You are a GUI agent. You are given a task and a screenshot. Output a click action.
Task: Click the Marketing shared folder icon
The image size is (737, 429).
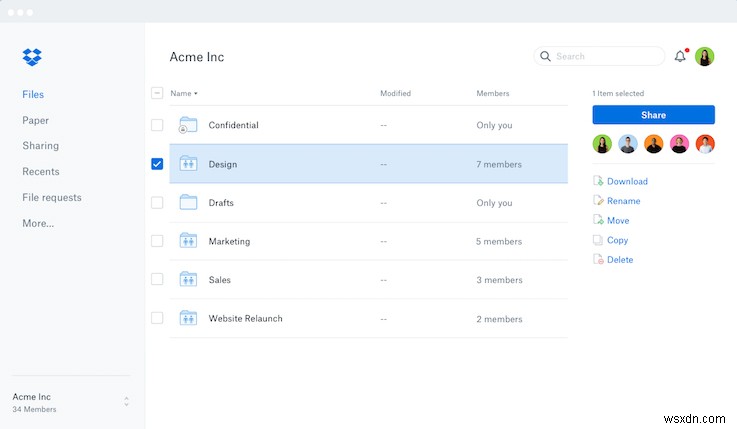pyautogui.click(x=188, y=241)
